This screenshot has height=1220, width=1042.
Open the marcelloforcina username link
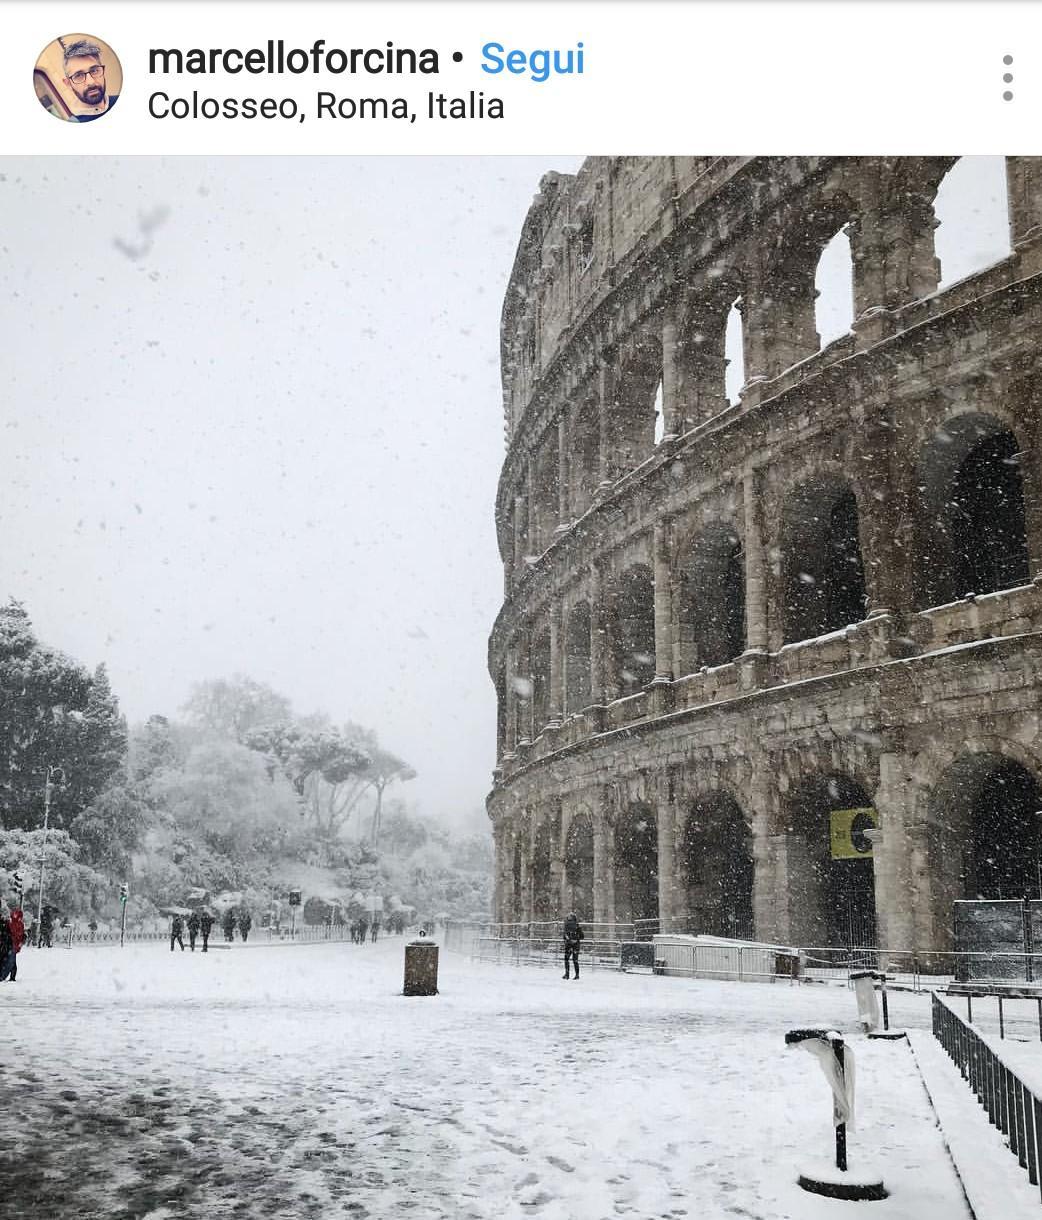click(293, 59)
